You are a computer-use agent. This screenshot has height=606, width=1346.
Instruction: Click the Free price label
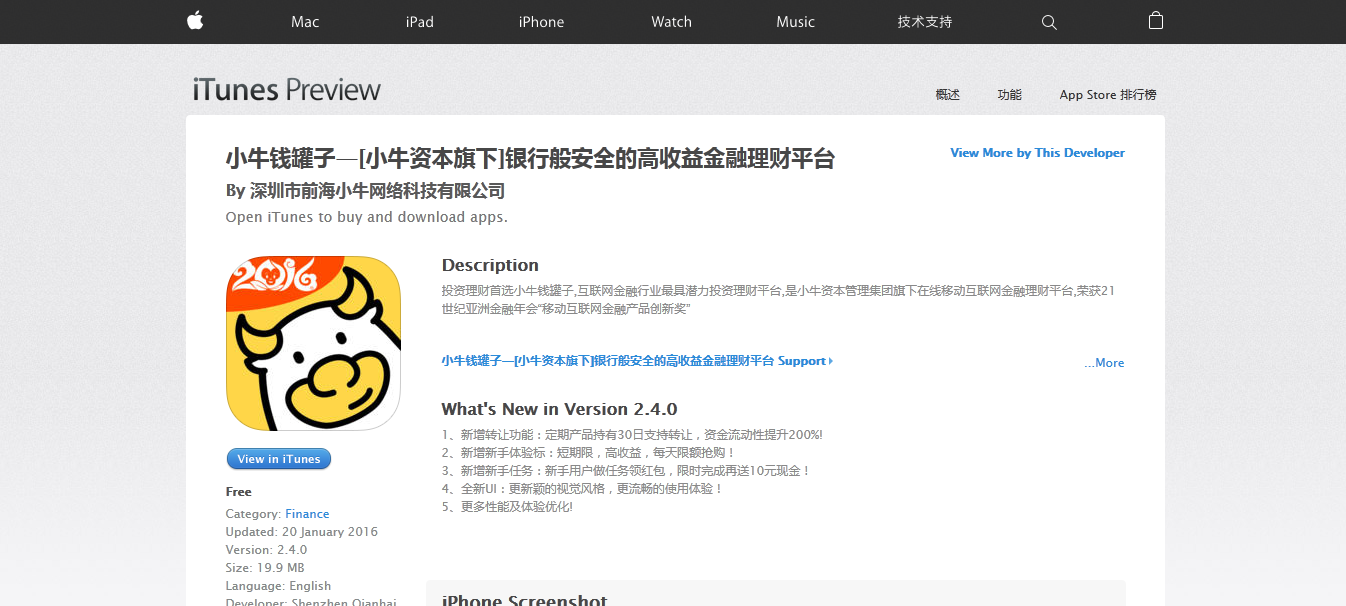click(x=239, y=492)
